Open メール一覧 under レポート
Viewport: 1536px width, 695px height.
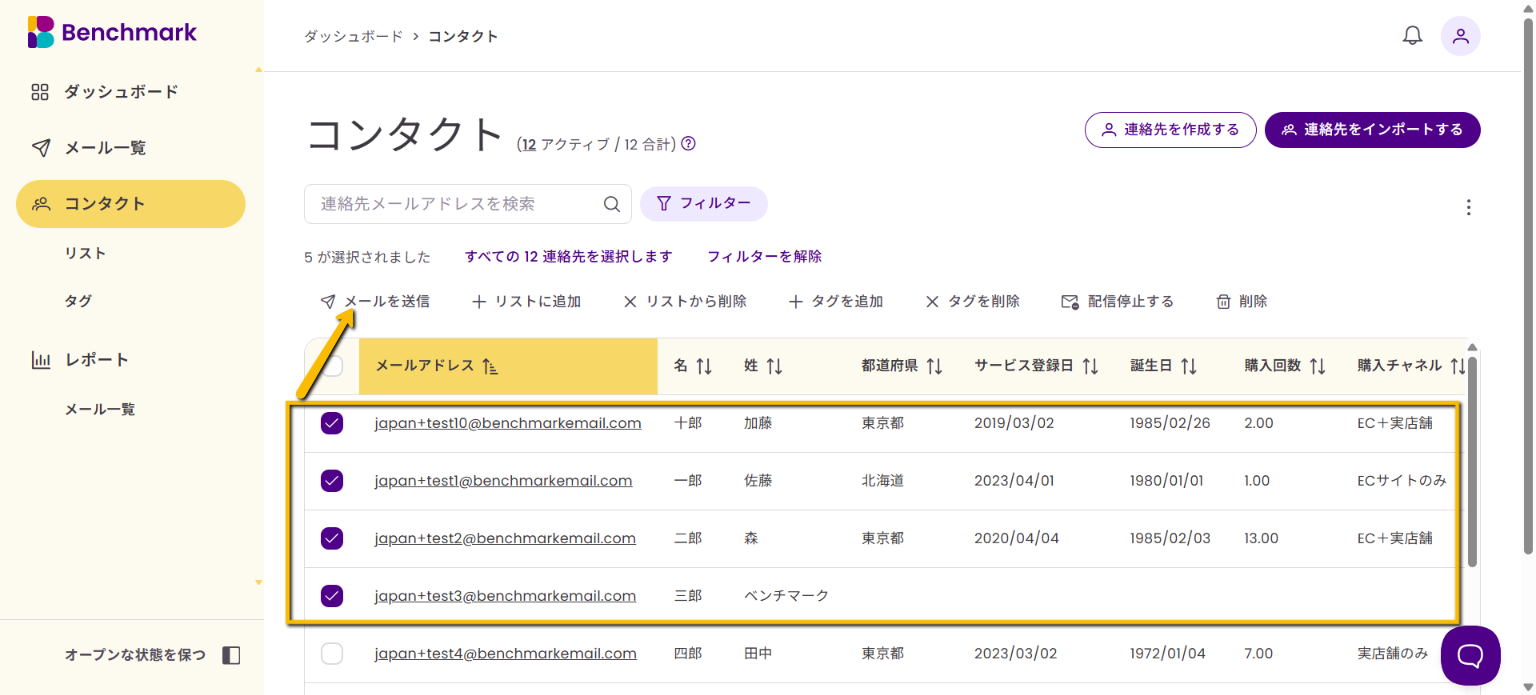[100, 409]
